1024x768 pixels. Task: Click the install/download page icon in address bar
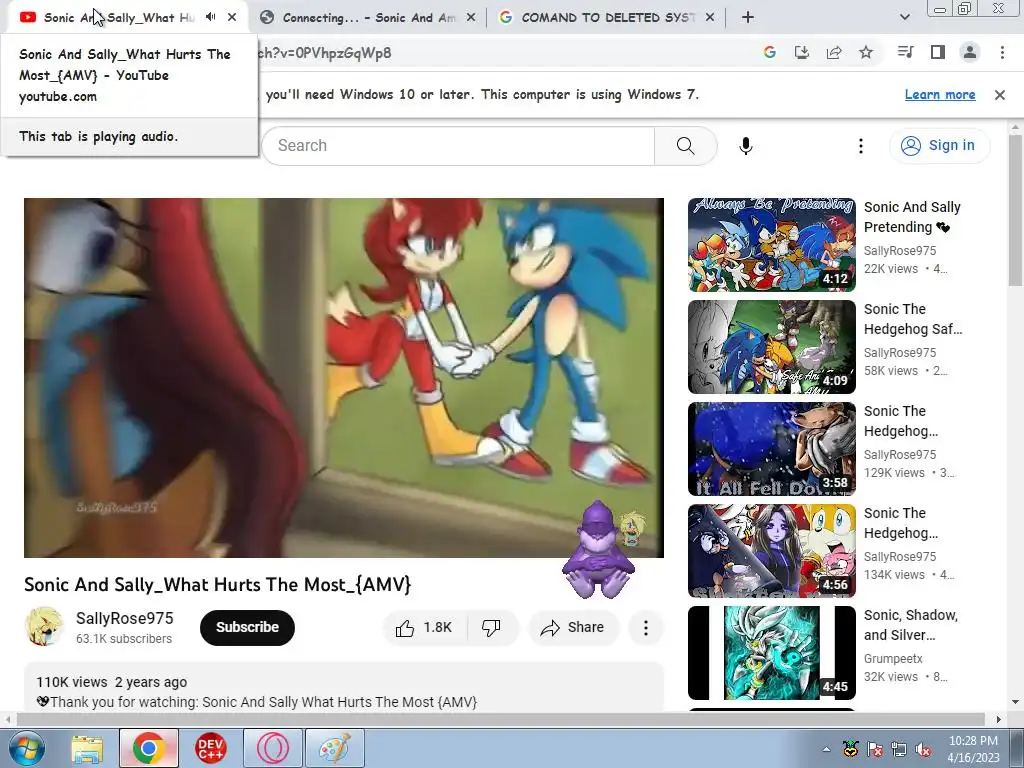tap(801, 52)
